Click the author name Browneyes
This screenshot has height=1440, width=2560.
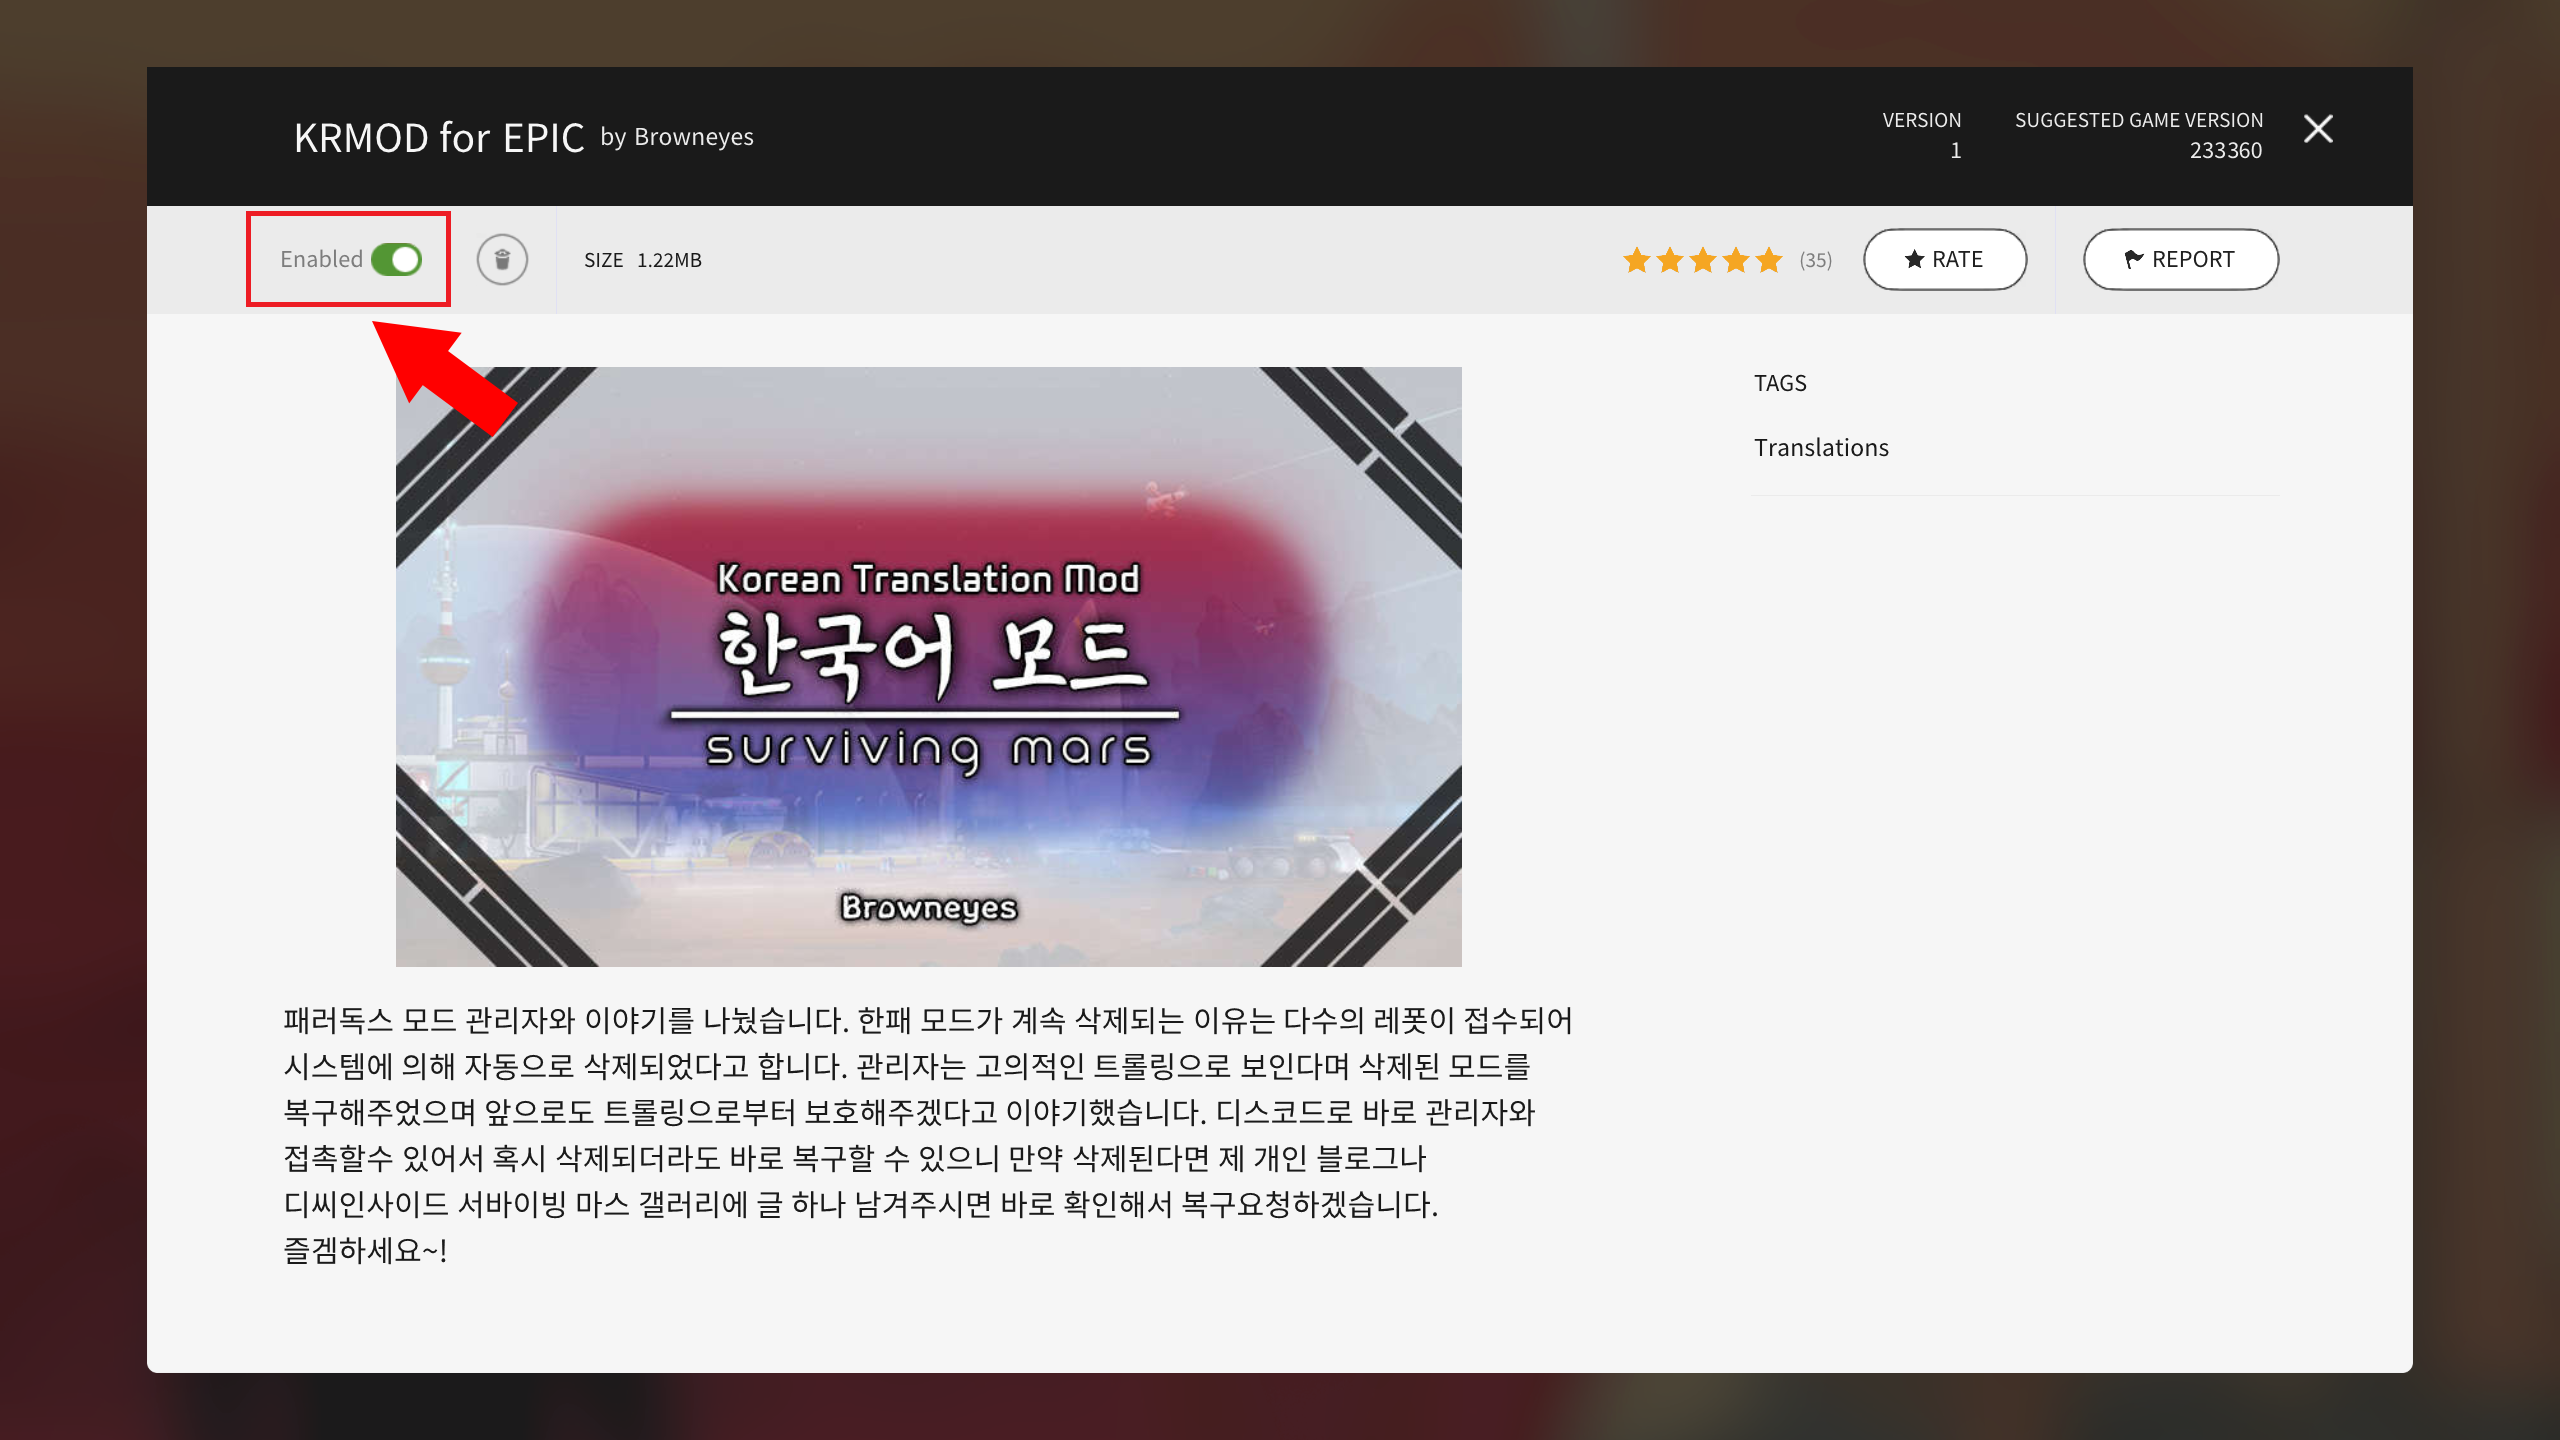[693, 137]
